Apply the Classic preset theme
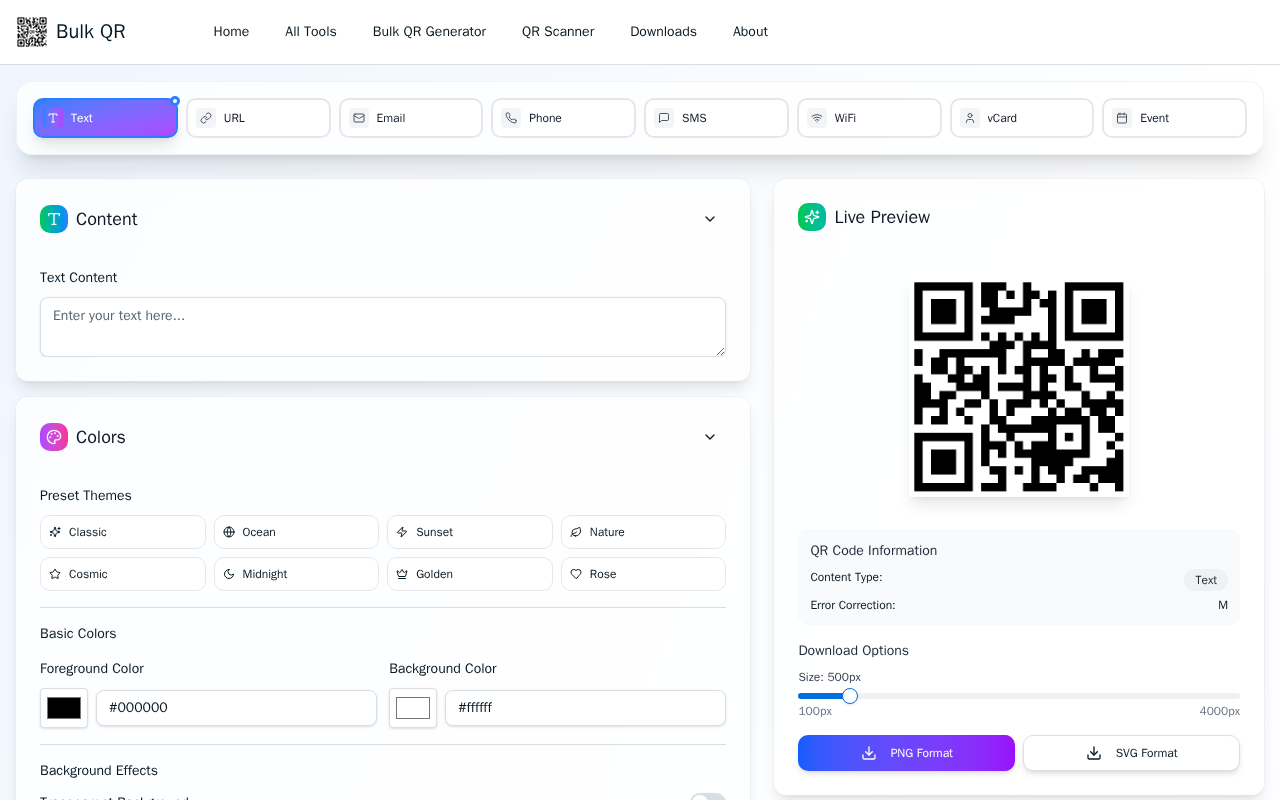 pos(123,532)
